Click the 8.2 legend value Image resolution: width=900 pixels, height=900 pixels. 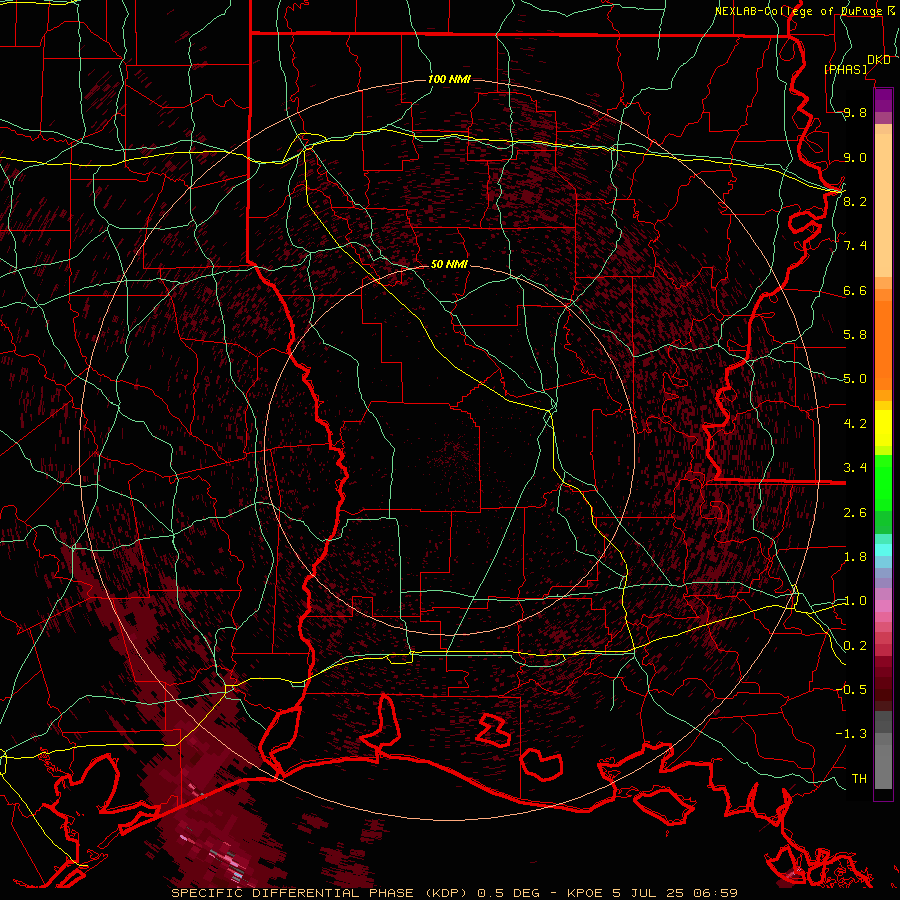[855, 201]
